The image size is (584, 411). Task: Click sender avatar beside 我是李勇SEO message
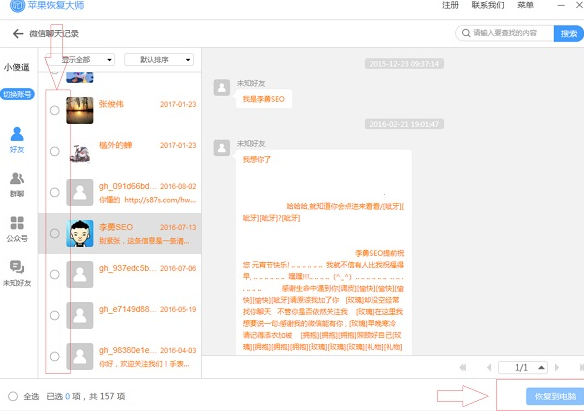222,87
